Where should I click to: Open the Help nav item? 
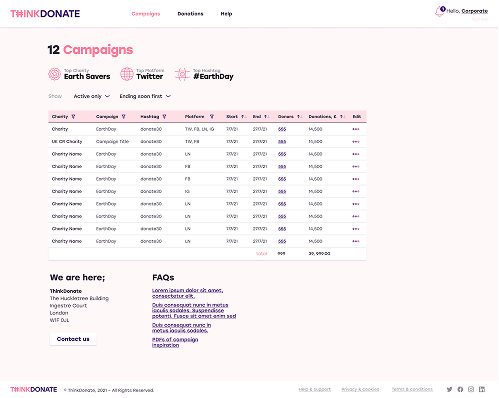tap(226, 14)
